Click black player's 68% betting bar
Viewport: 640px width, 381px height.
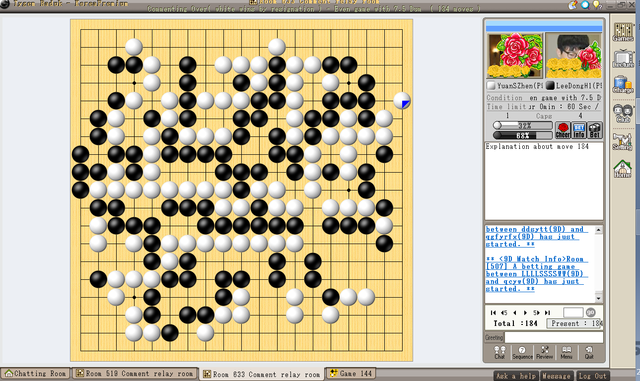coord(523,135)
